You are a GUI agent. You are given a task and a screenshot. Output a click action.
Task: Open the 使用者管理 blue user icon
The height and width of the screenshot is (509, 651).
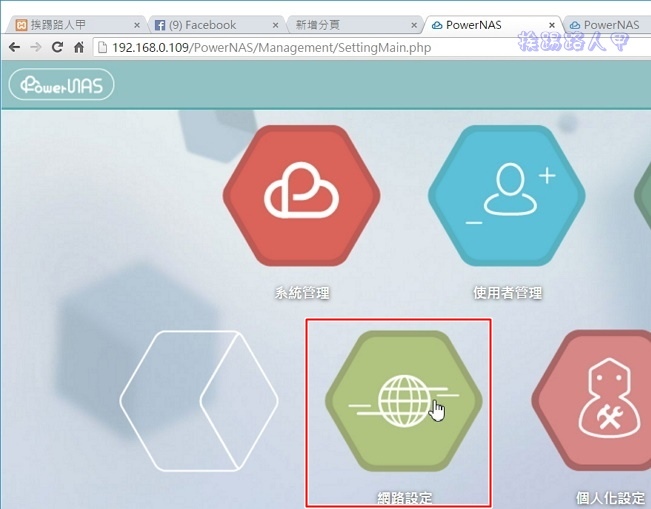click(x=507, y=197)
